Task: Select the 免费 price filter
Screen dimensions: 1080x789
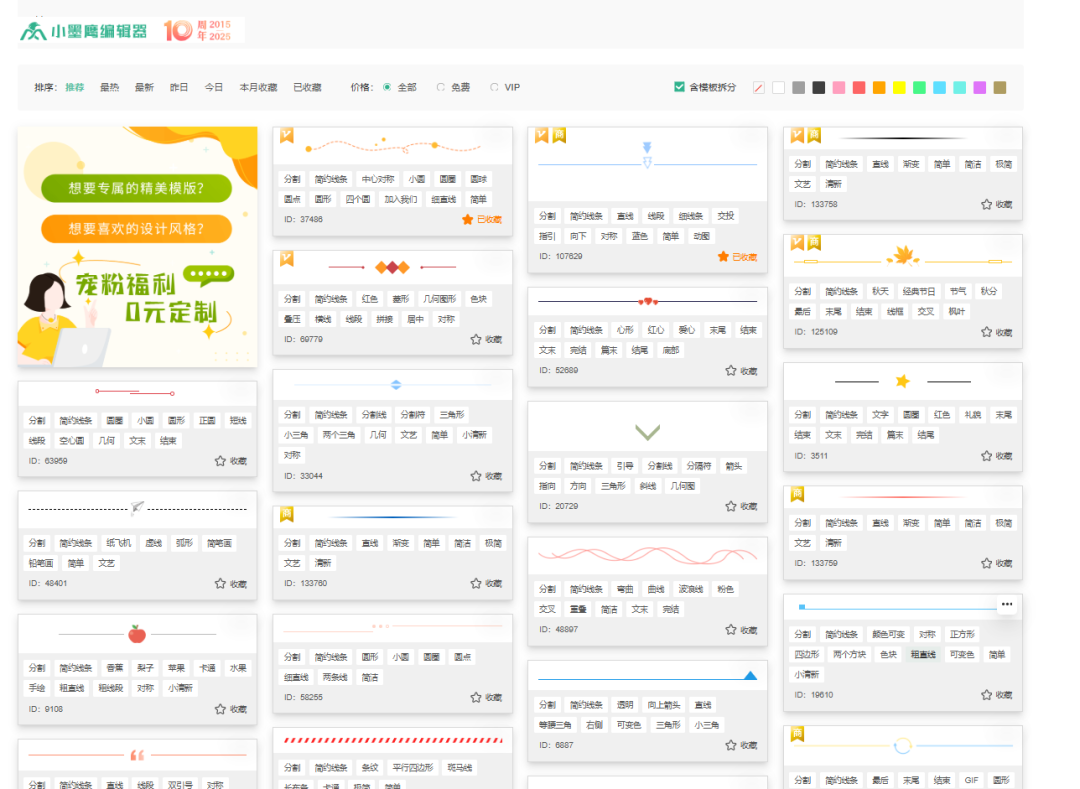Action: (x=441, y=88)
